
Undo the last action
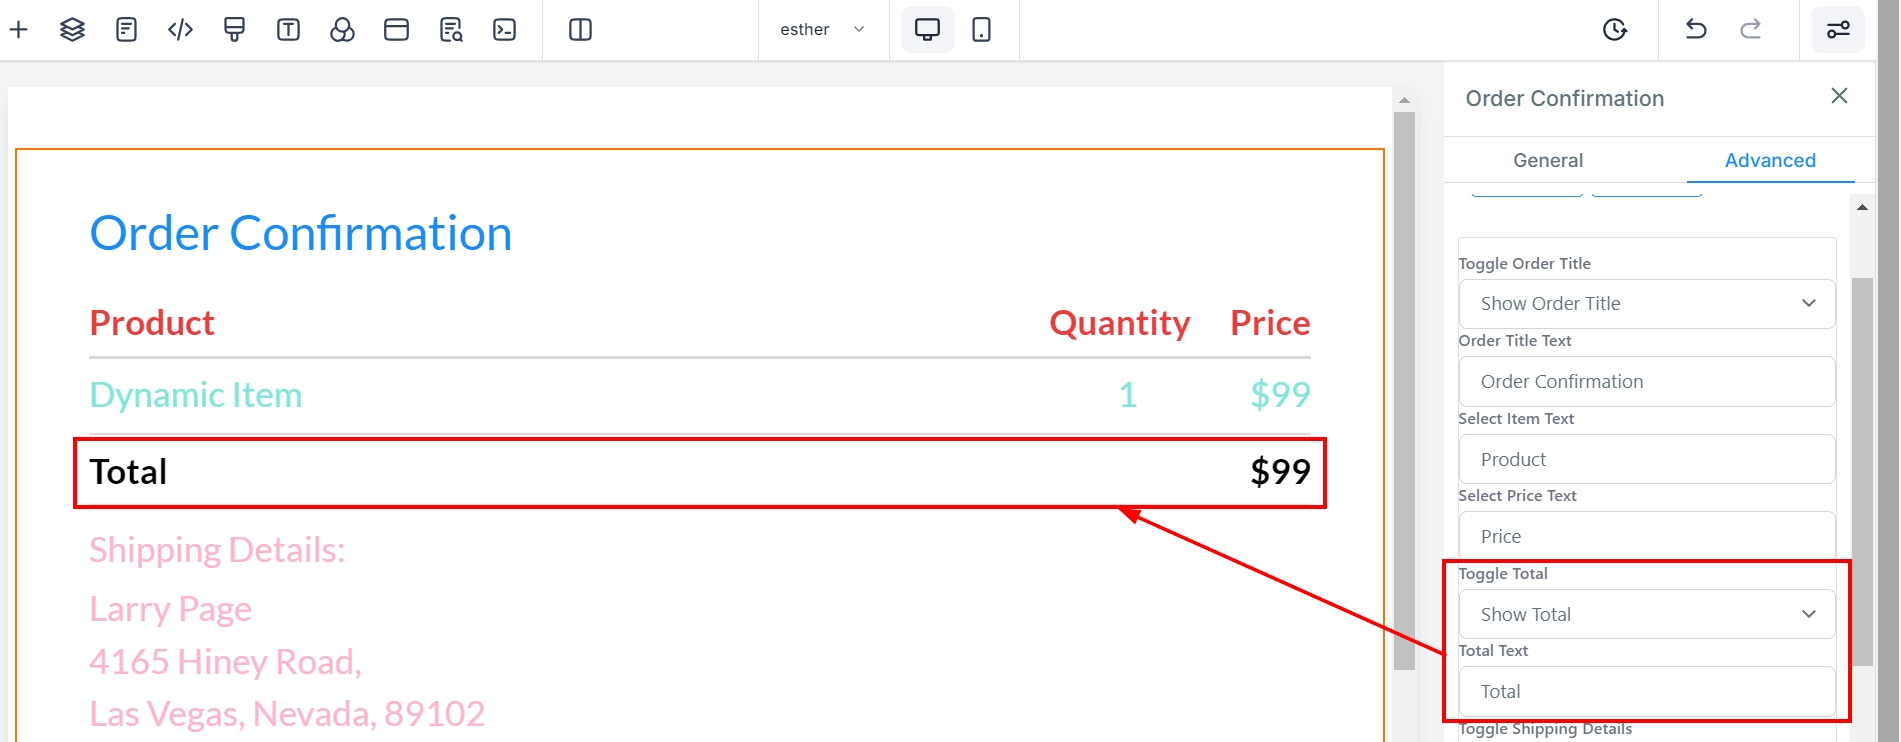click(1696, 30)
